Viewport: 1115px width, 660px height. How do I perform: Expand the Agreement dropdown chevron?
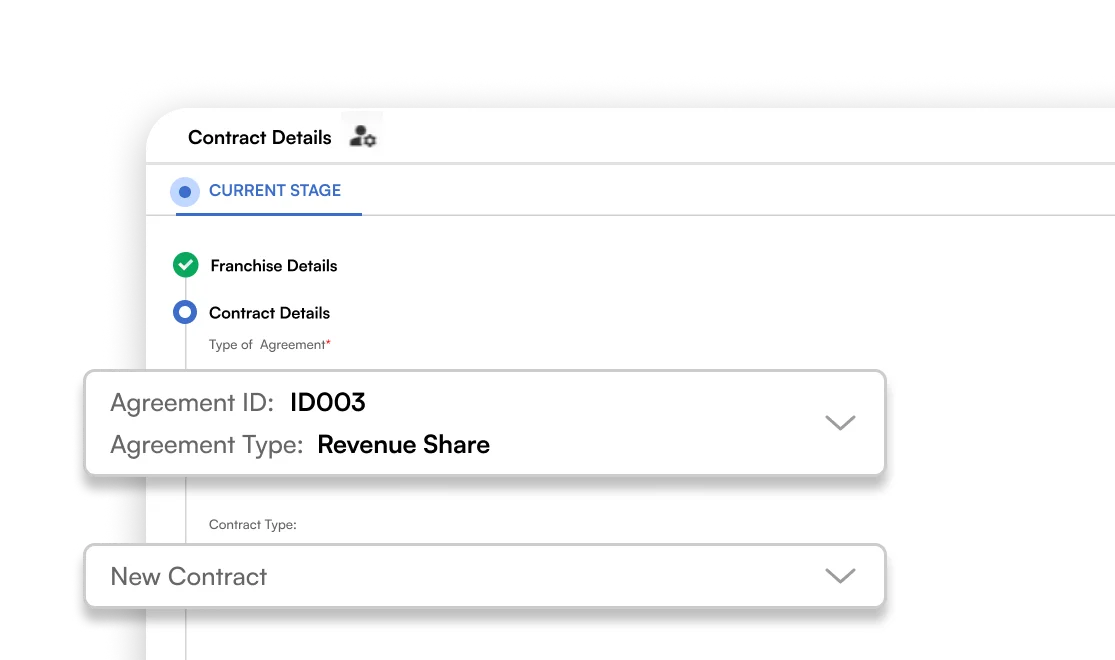tap(840, 422)
